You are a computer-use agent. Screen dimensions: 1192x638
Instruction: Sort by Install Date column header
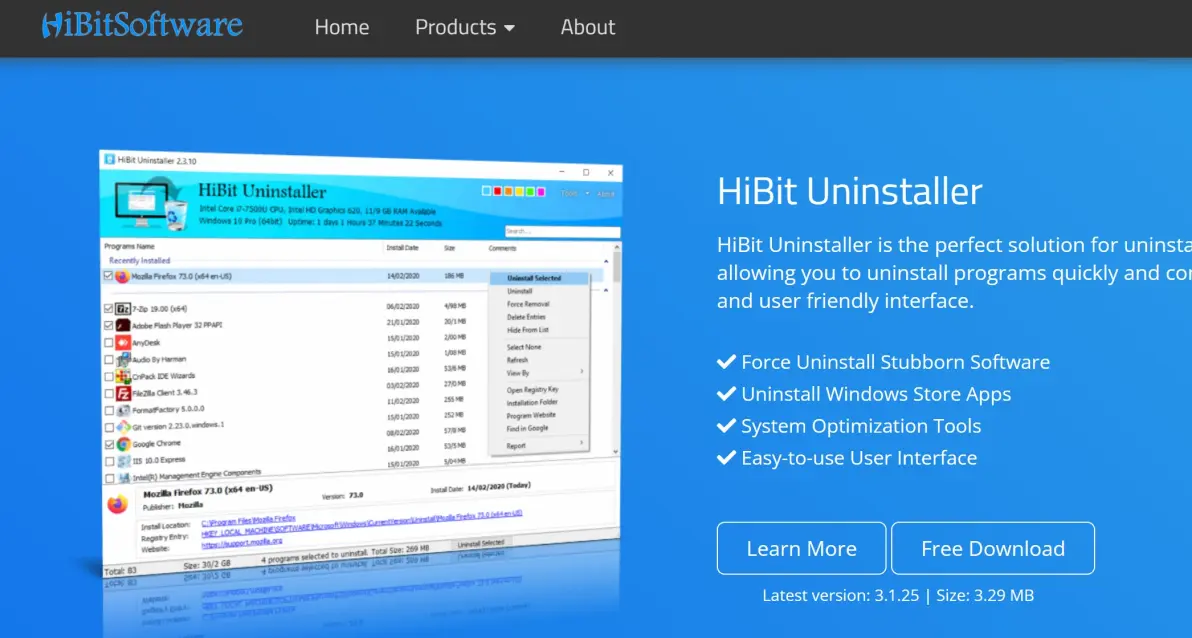click(x=401, y=247)
